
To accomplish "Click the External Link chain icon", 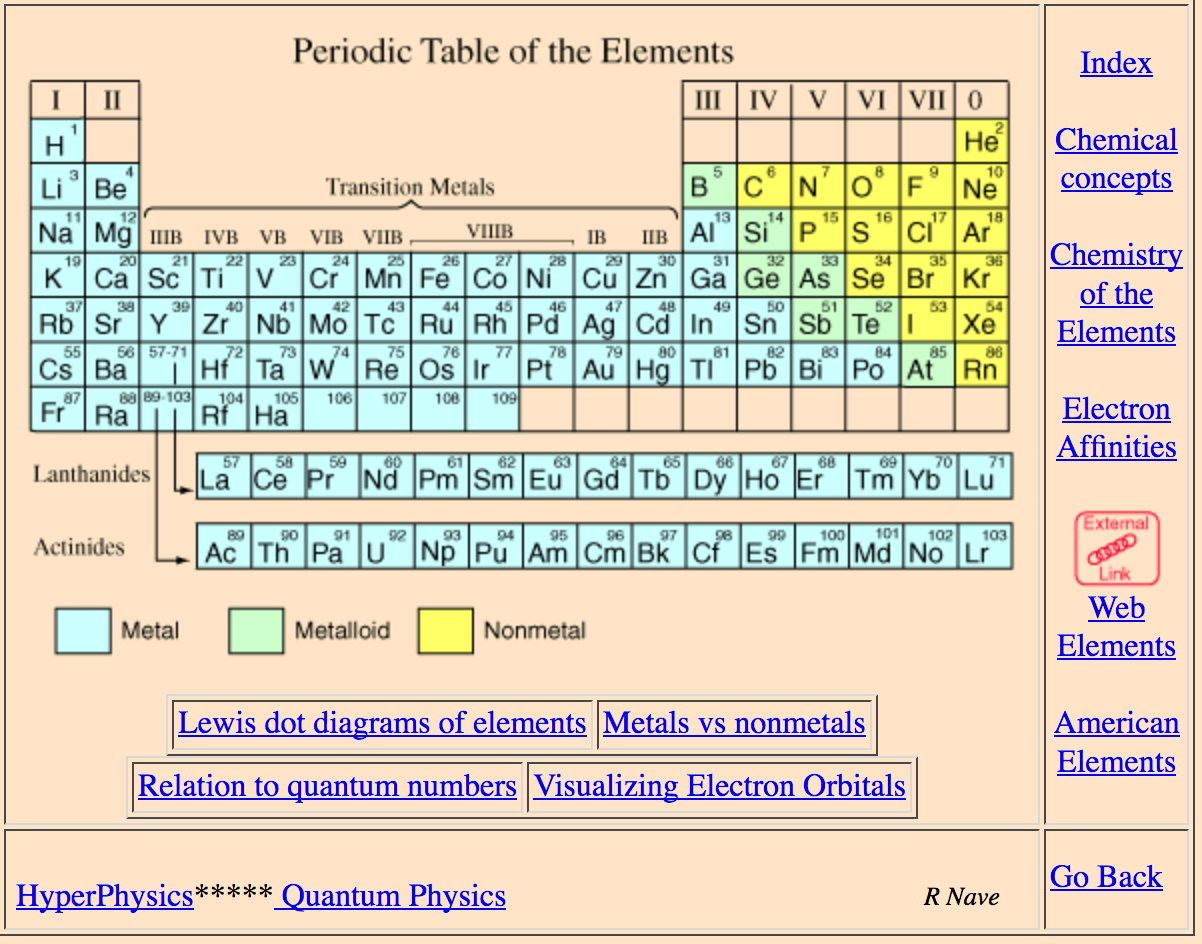I will point(1116,548).
